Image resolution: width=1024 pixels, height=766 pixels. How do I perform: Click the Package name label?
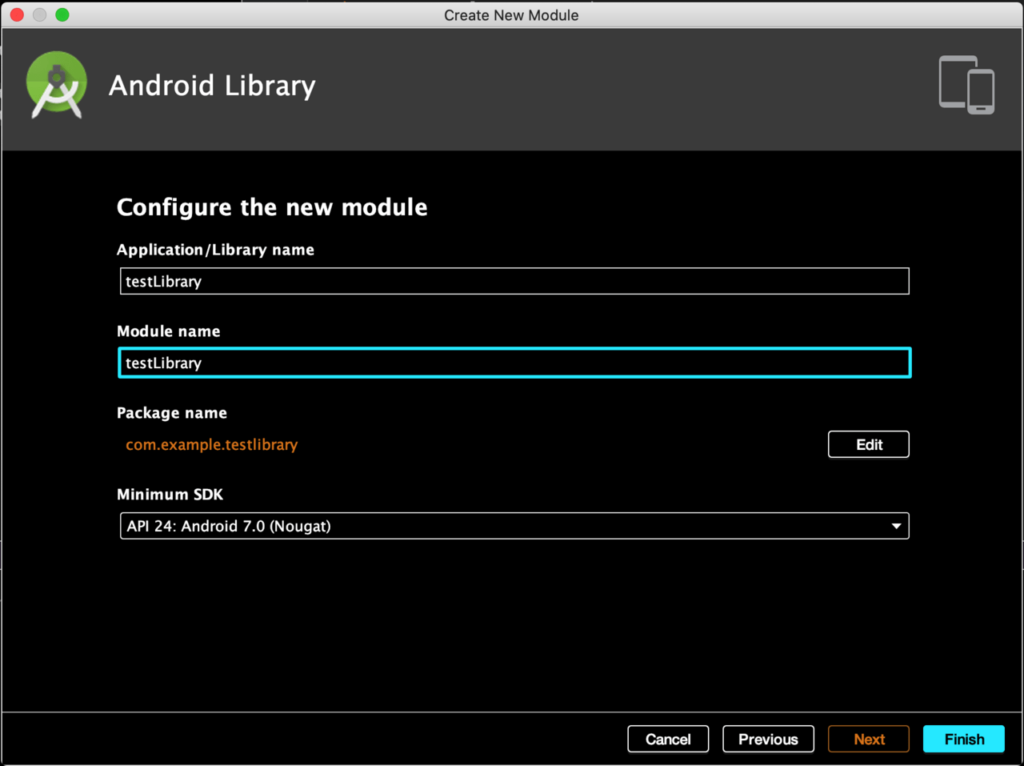point(172,413)
